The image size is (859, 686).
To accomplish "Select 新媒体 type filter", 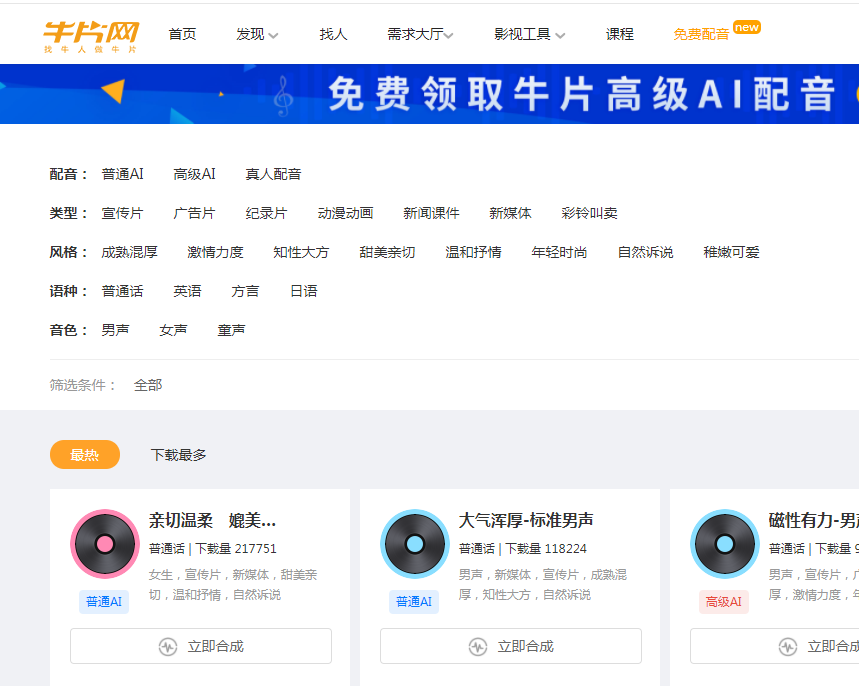I will point(510,213).
